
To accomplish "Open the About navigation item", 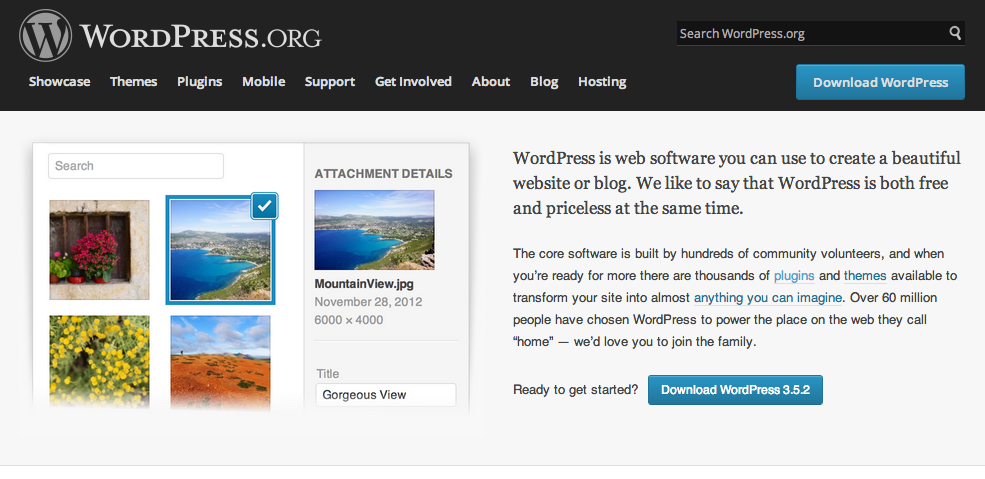I will [491, 82].
